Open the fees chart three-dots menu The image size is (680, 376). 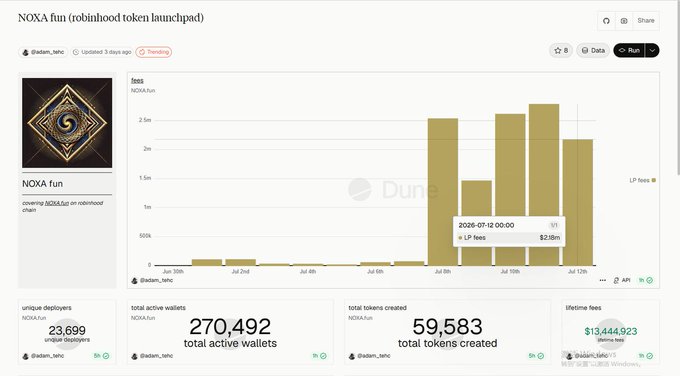tap(602, 281)
